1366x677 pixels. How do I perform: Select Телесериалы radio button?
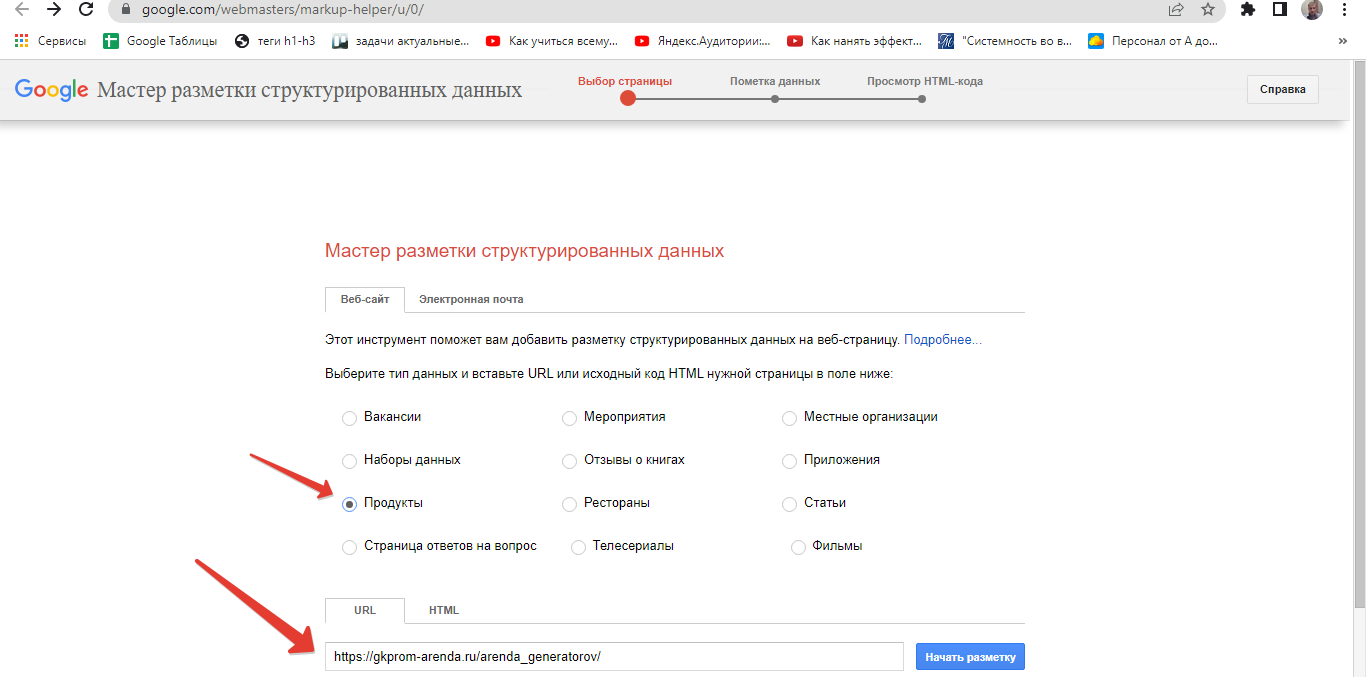(x=578, y=547)
